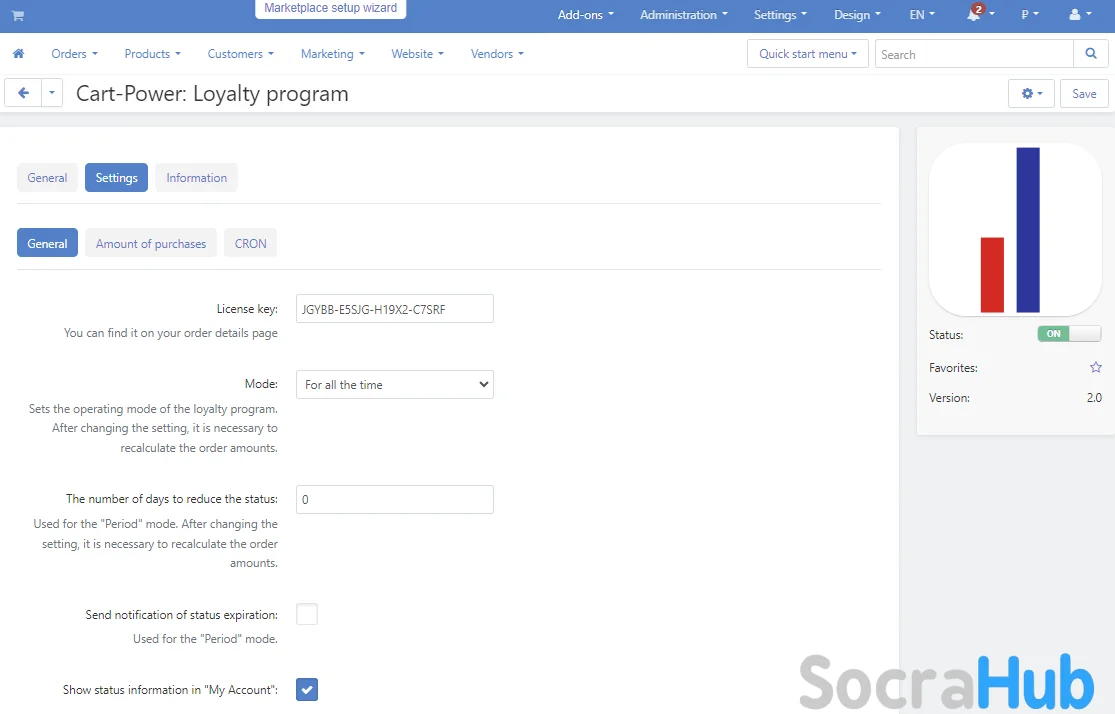
Task: Expand the Quick start menu dropdown
Action: (x=808, y=54)
